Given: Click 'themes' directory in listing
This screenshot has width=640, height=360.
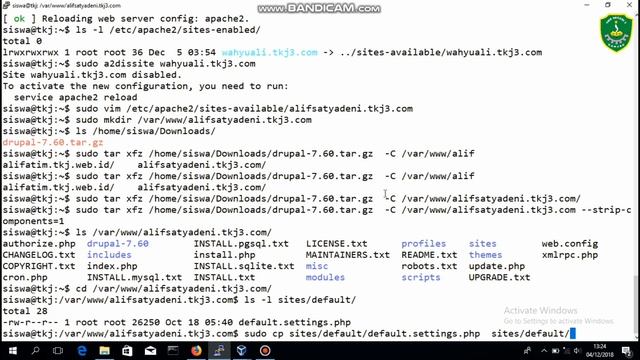Looking at the screenshot, I should point(485,255).
